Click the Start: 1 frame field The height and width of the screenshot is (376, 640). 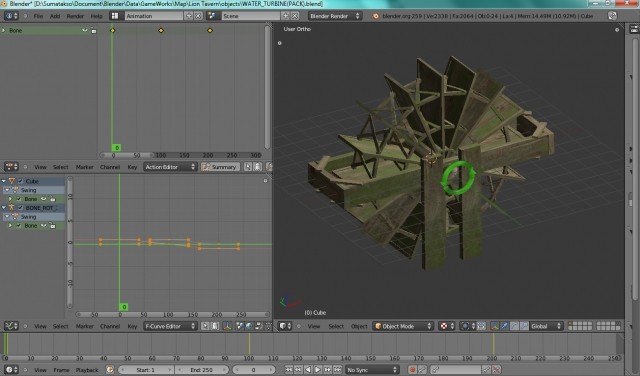[145, 369]
